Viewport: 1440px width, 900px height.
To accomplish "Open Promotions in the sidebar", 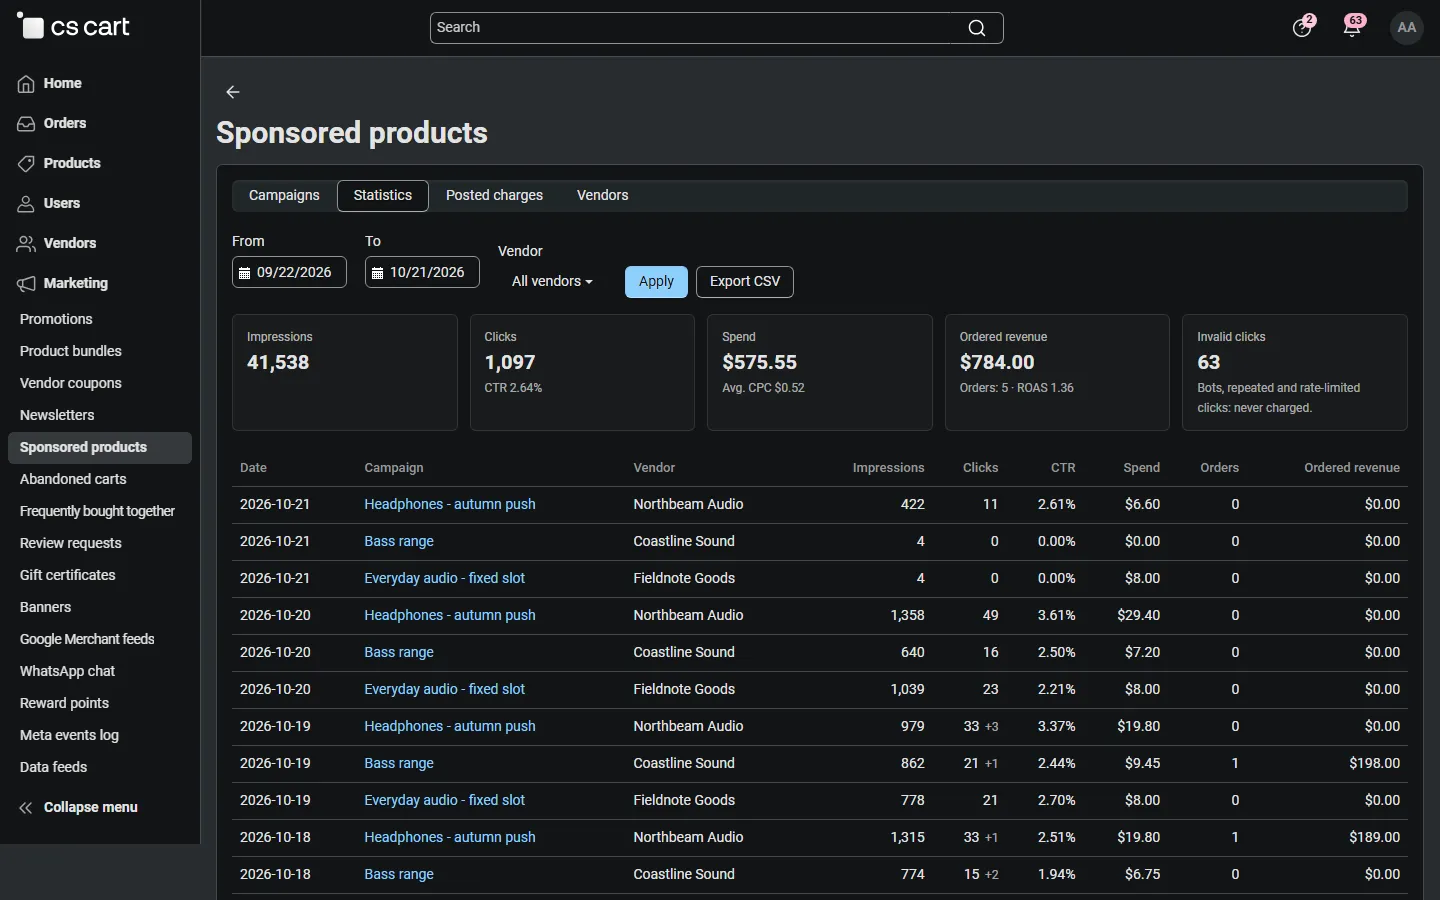I will 56,319.
